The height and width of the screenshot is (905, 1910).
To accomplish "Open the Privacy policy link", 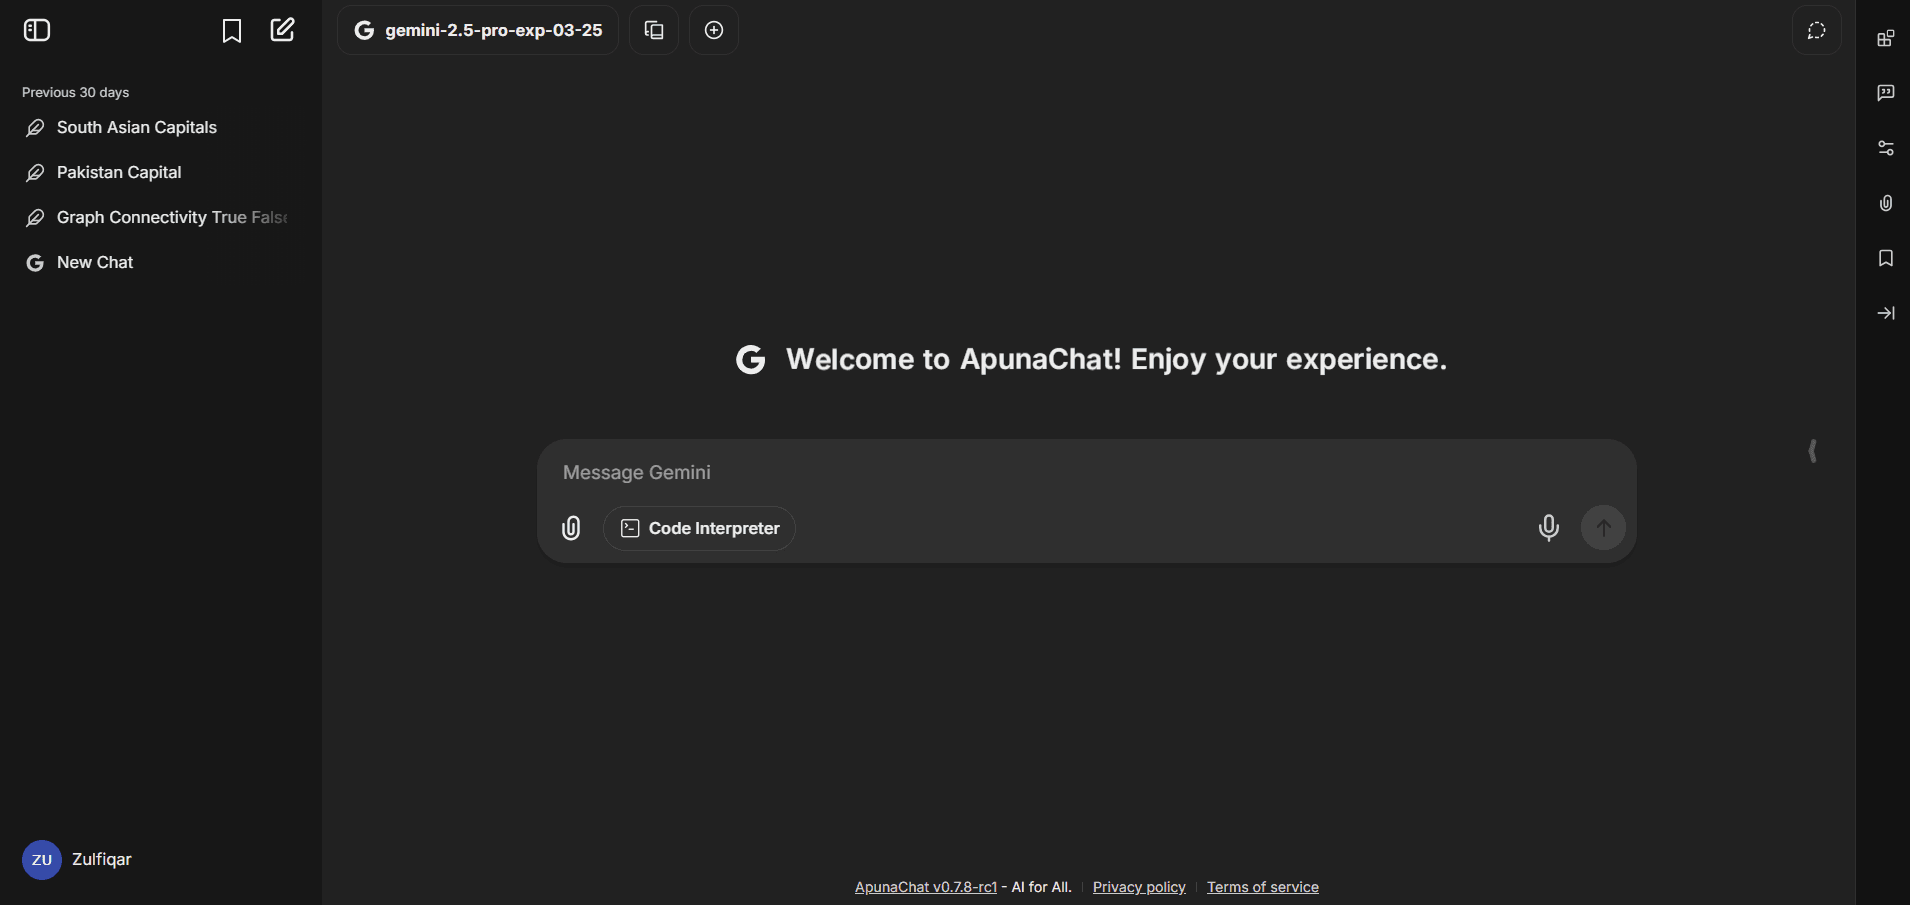I will point(1139,887).
